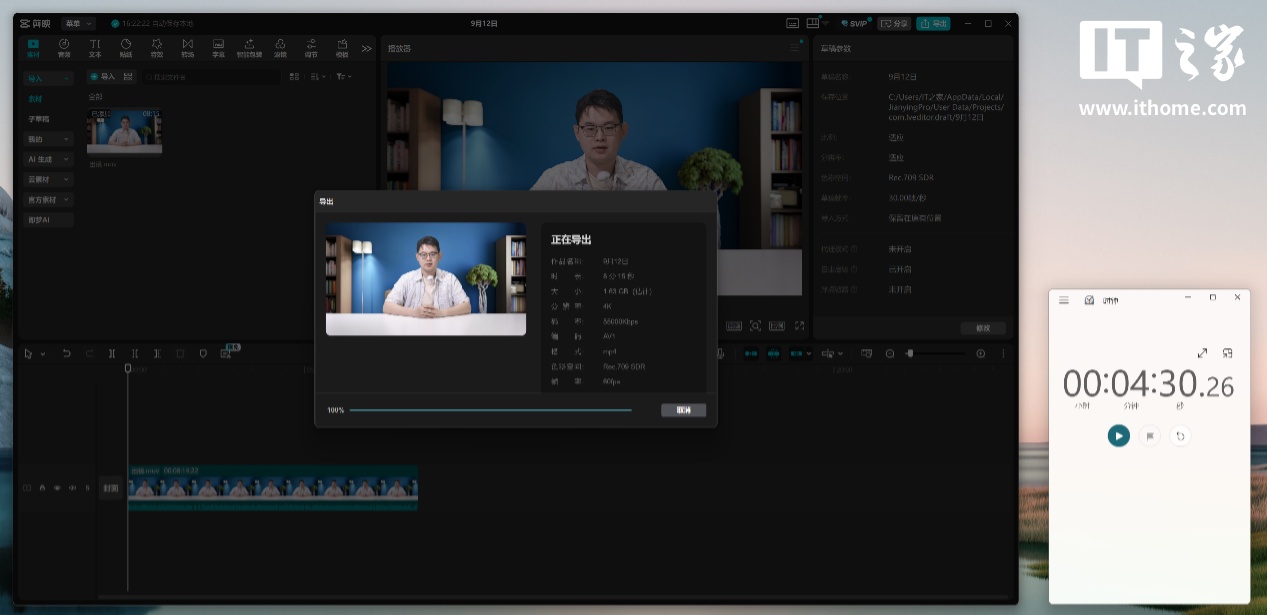This screenshot has height=615, width=1267.
Task: Toggle the track lock icon
Action: tap(42, 488)
